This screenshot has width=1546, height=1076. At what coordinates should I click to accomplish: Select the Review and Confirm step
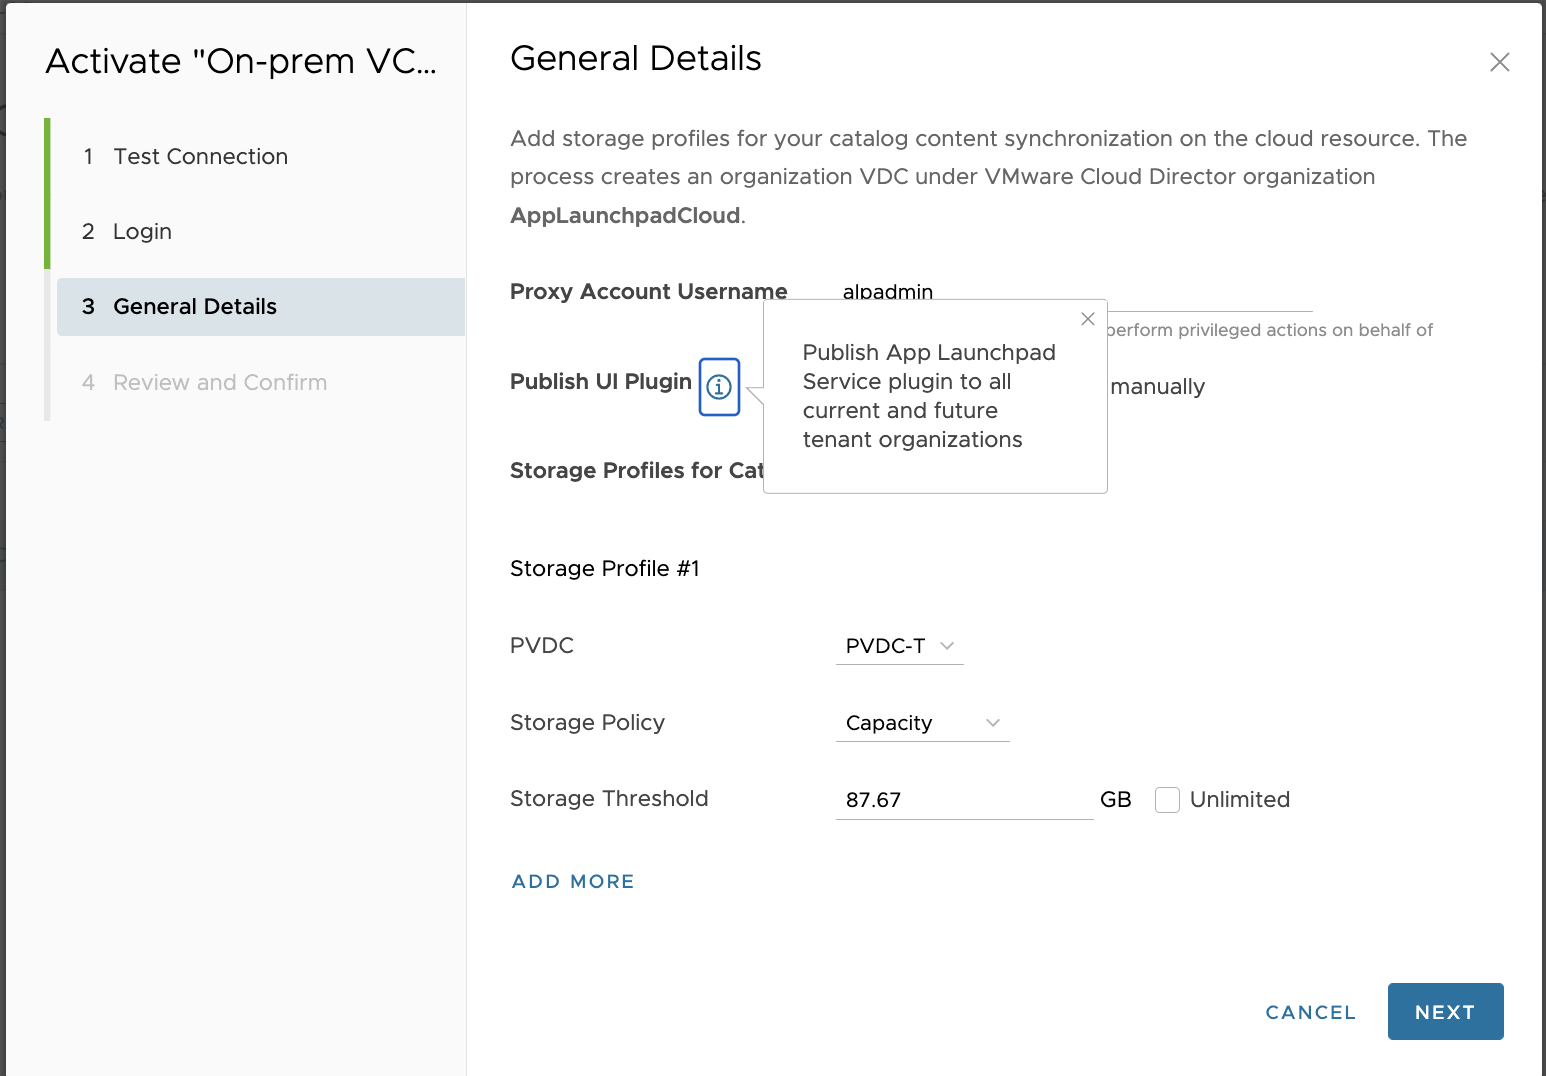coord(220,383)
